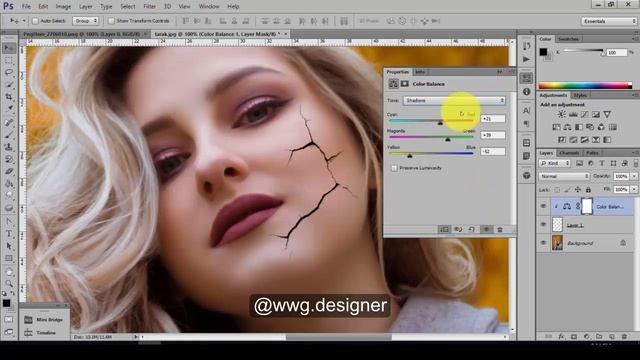Click the lock position icon in Layers panel
Screen dimensions: 640x360
[578, 189]
